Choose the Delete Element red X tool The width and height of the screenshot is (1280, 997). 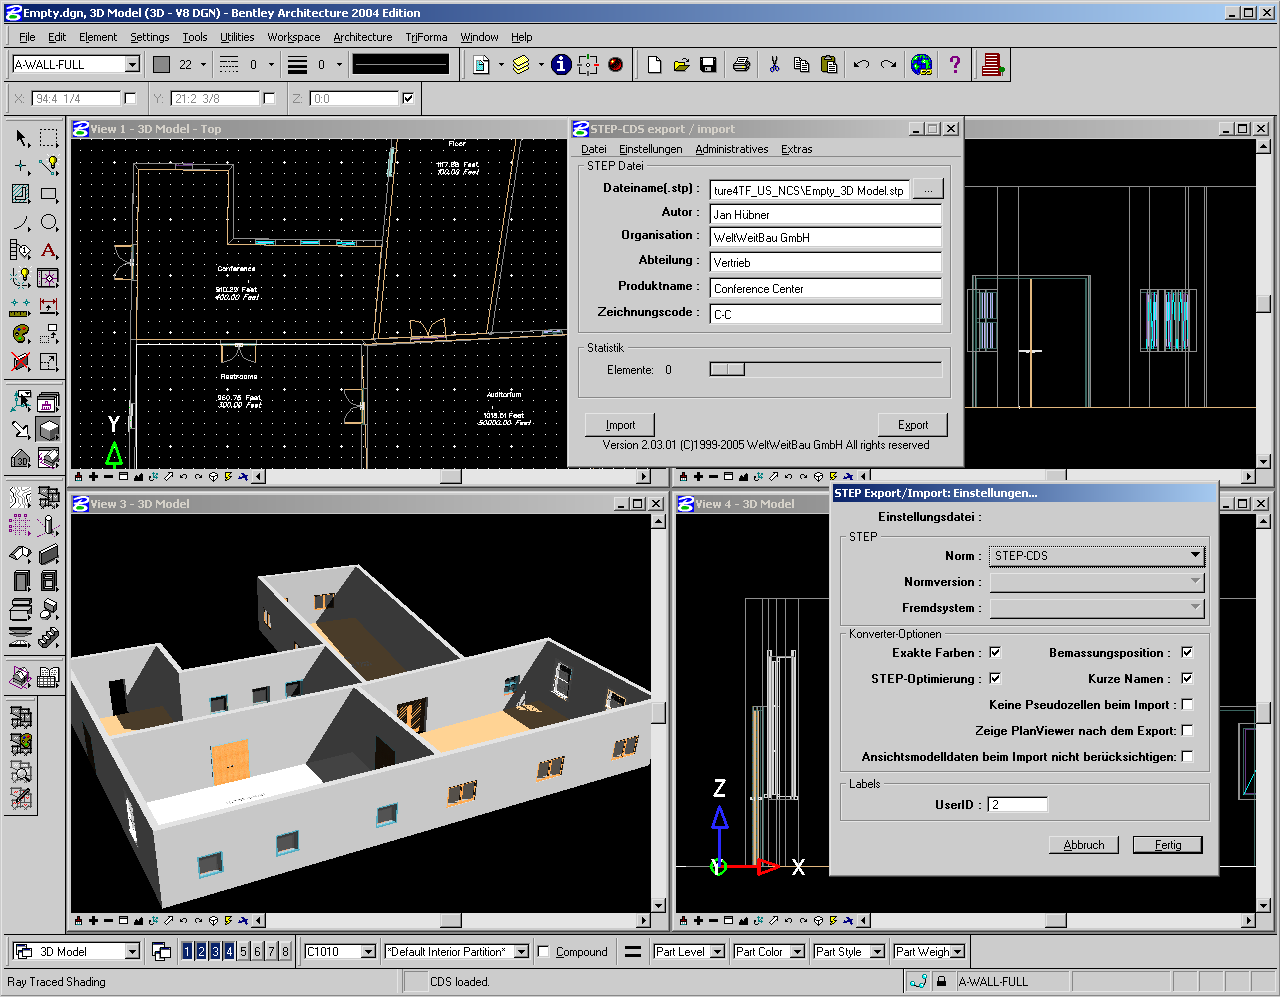(x=21, y=362)
